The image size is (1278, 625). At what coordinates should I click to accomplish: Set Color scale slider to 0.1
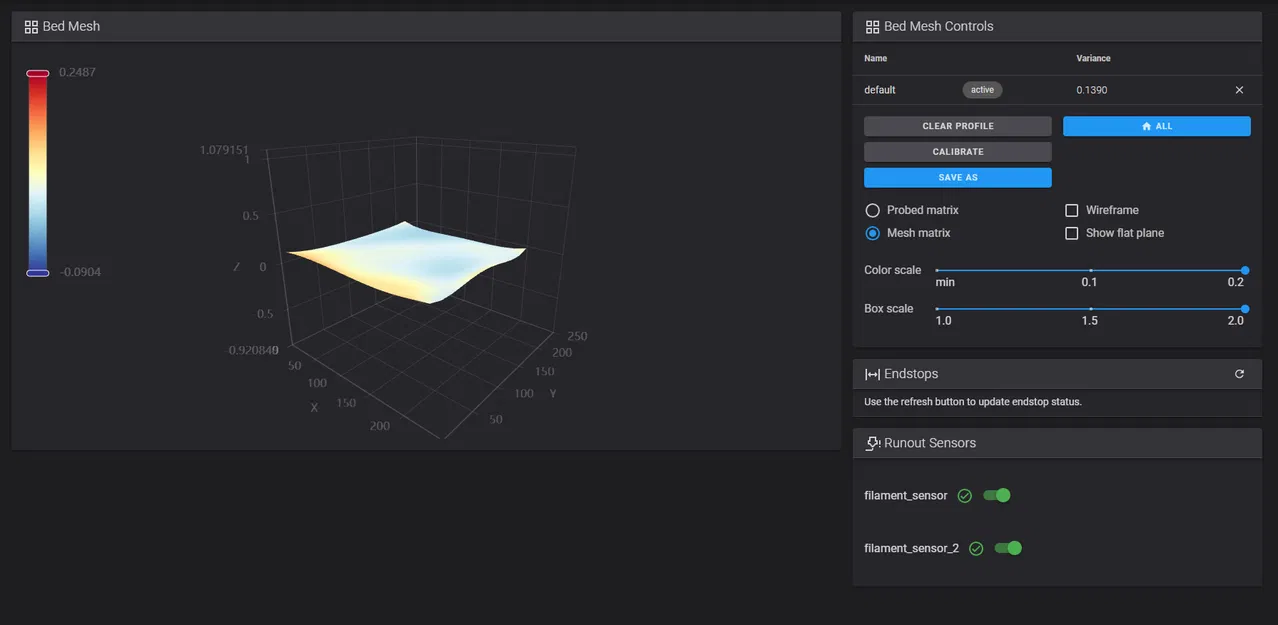[1090, 270]
